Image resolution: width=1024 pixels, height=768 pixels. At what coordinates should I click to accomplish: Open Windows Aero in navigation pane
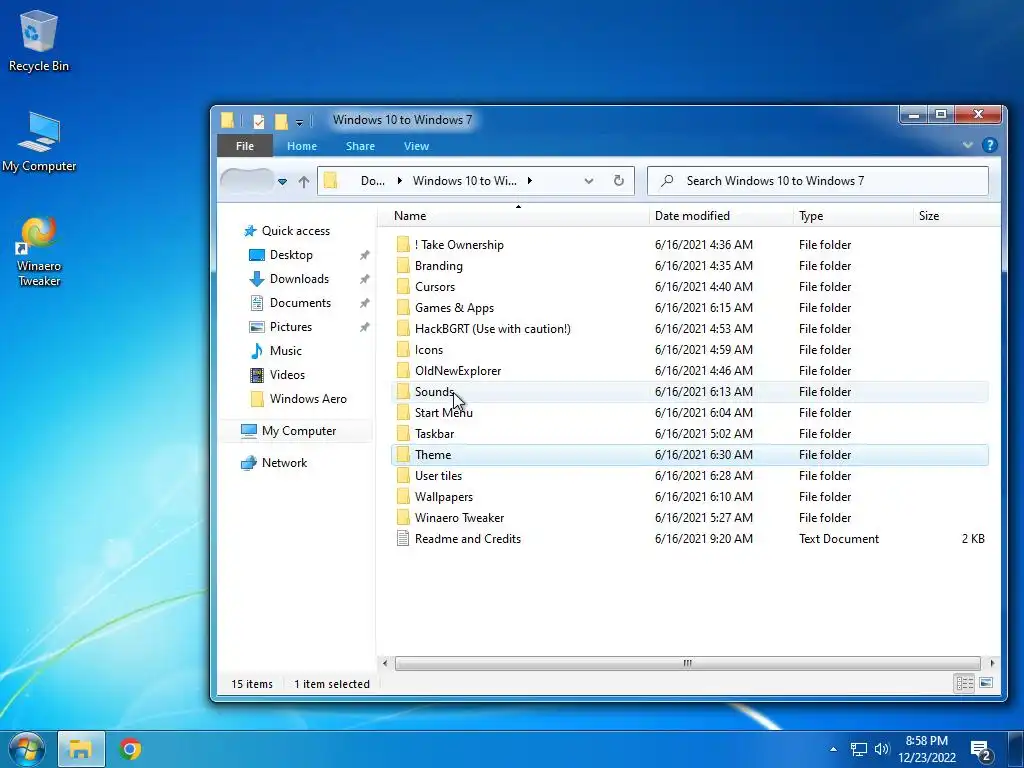point(308,399)
